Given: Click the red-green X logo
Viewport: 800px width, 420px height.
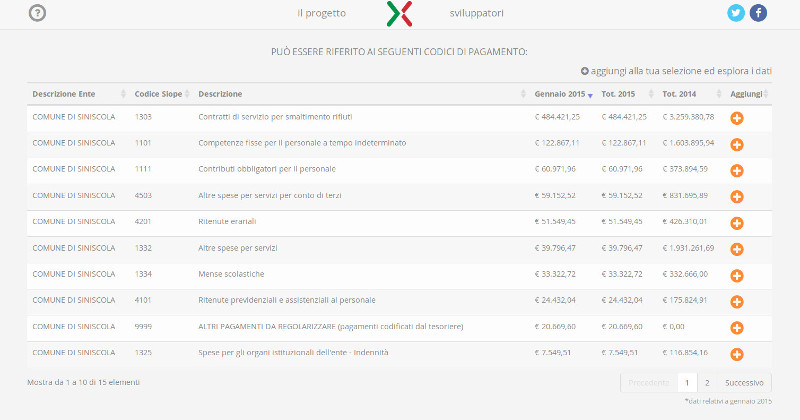Looking at the screenshot, I should [399, 14].
